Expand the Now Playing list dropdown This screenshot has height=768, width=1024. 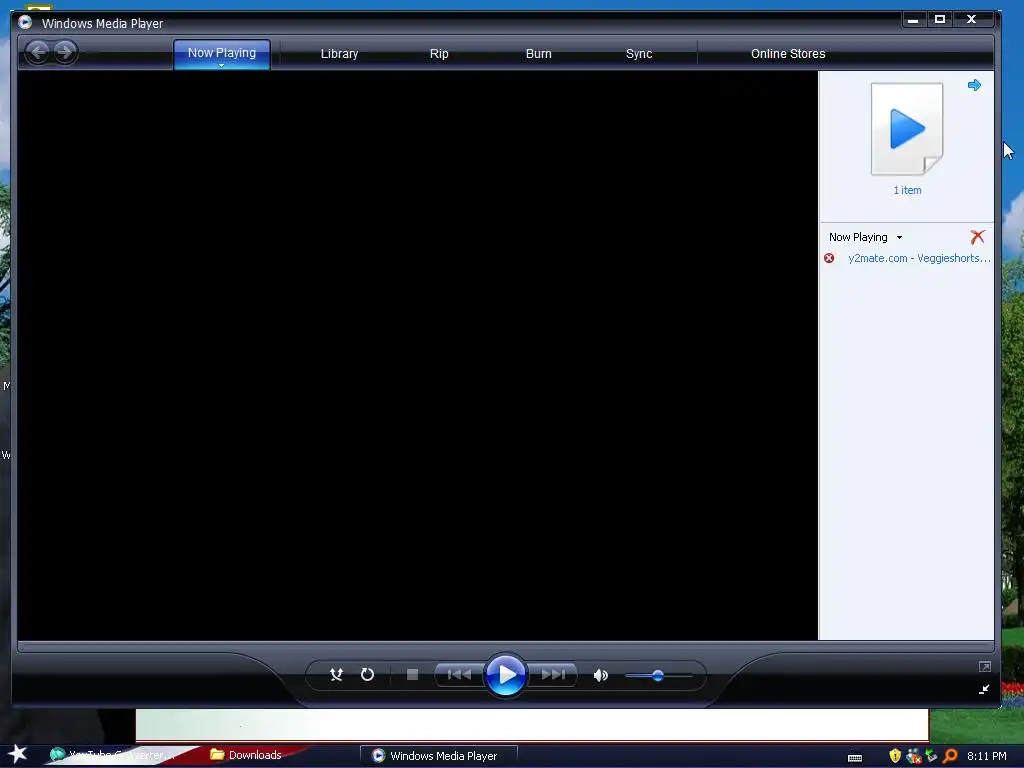(899, 238)
